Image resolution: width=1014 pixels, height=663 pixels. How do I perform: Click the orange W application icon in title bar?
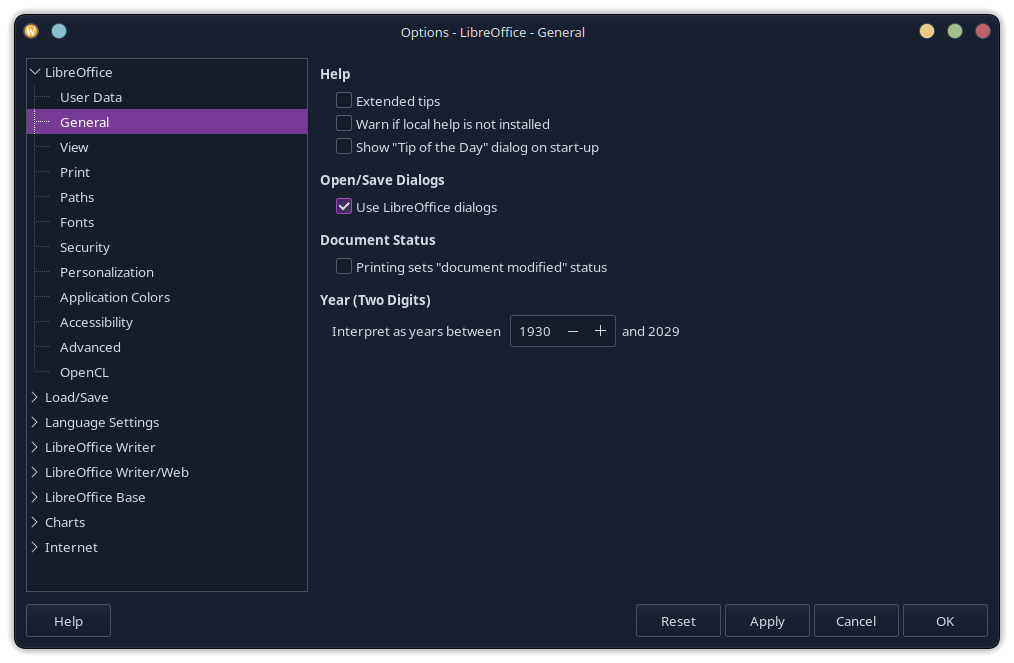[x=31, y=31]
